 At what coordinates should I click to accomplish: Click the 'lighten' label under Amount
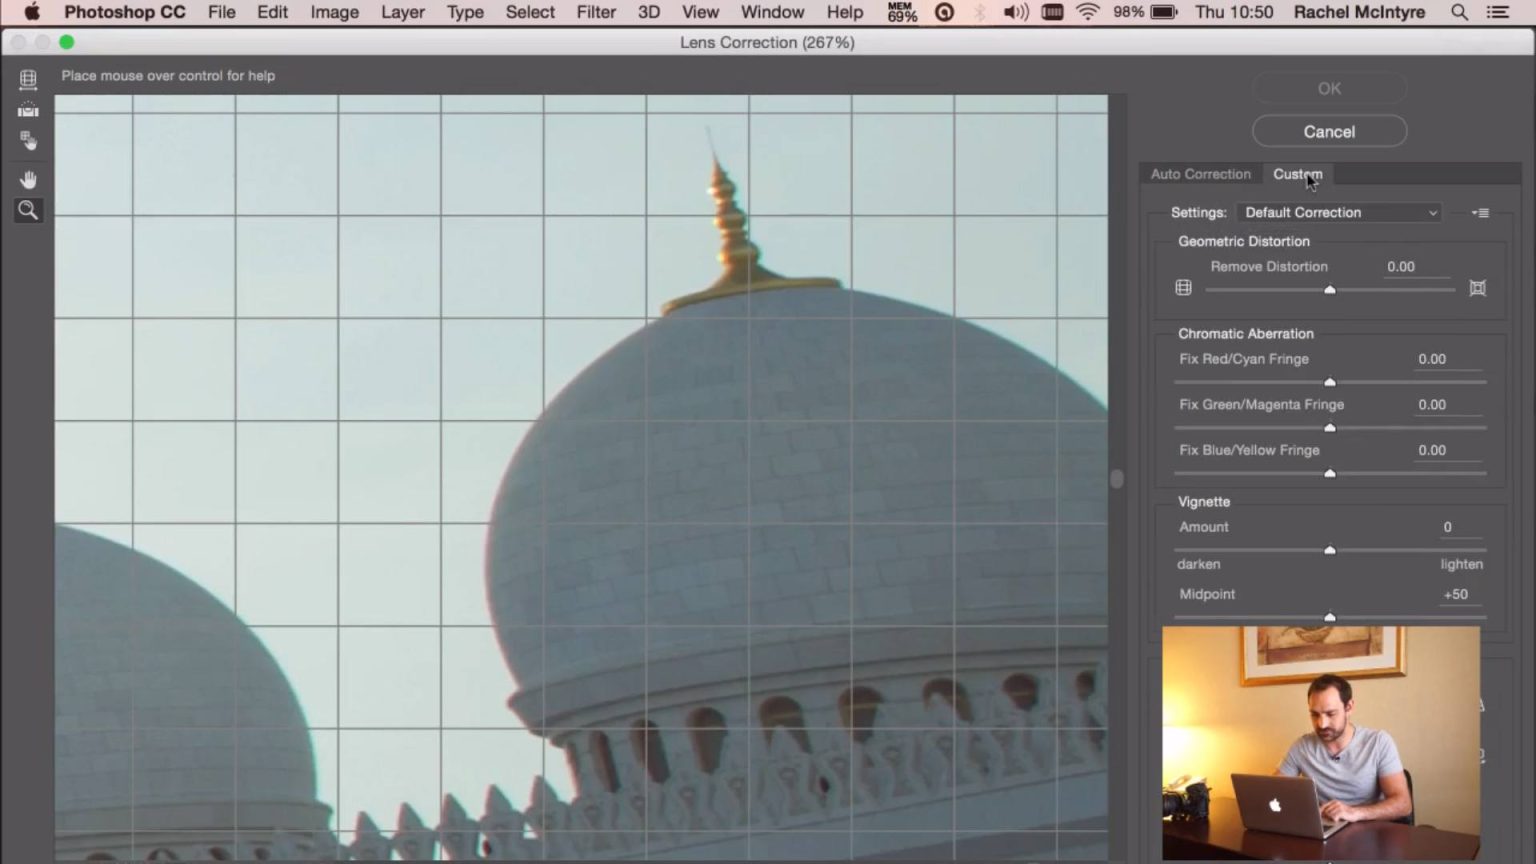pyautogui.click(x=1461, y=564)
